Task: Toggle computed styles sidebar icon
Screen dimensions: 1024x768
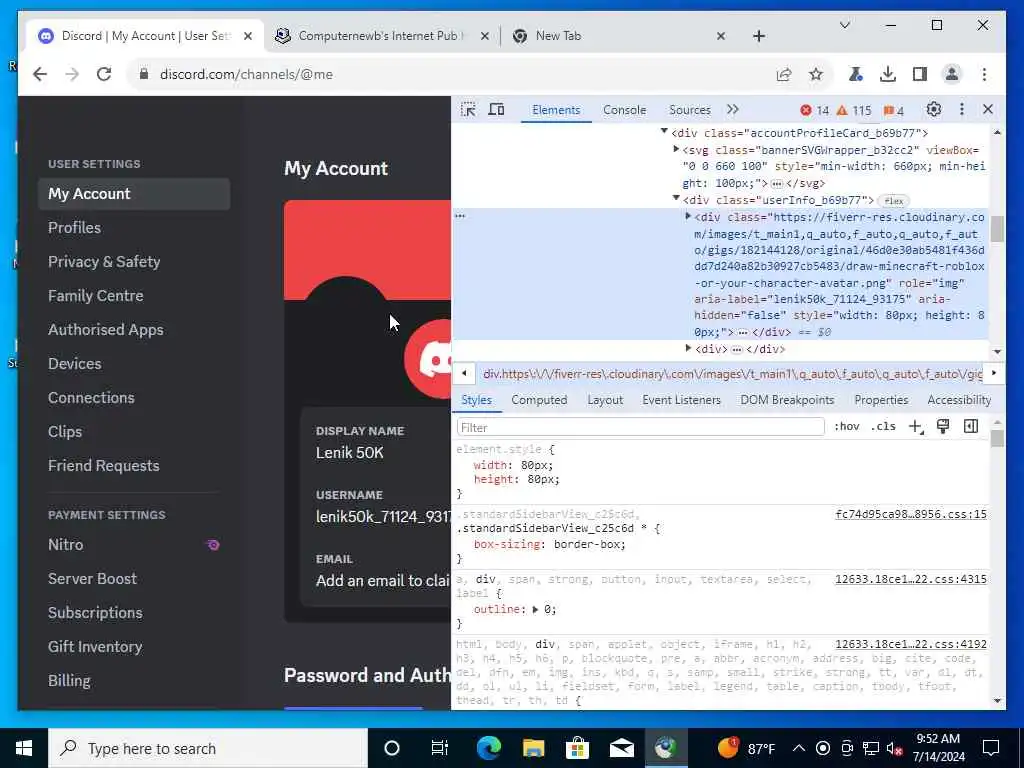Action: pyautogui.click(x=971, y=426)
